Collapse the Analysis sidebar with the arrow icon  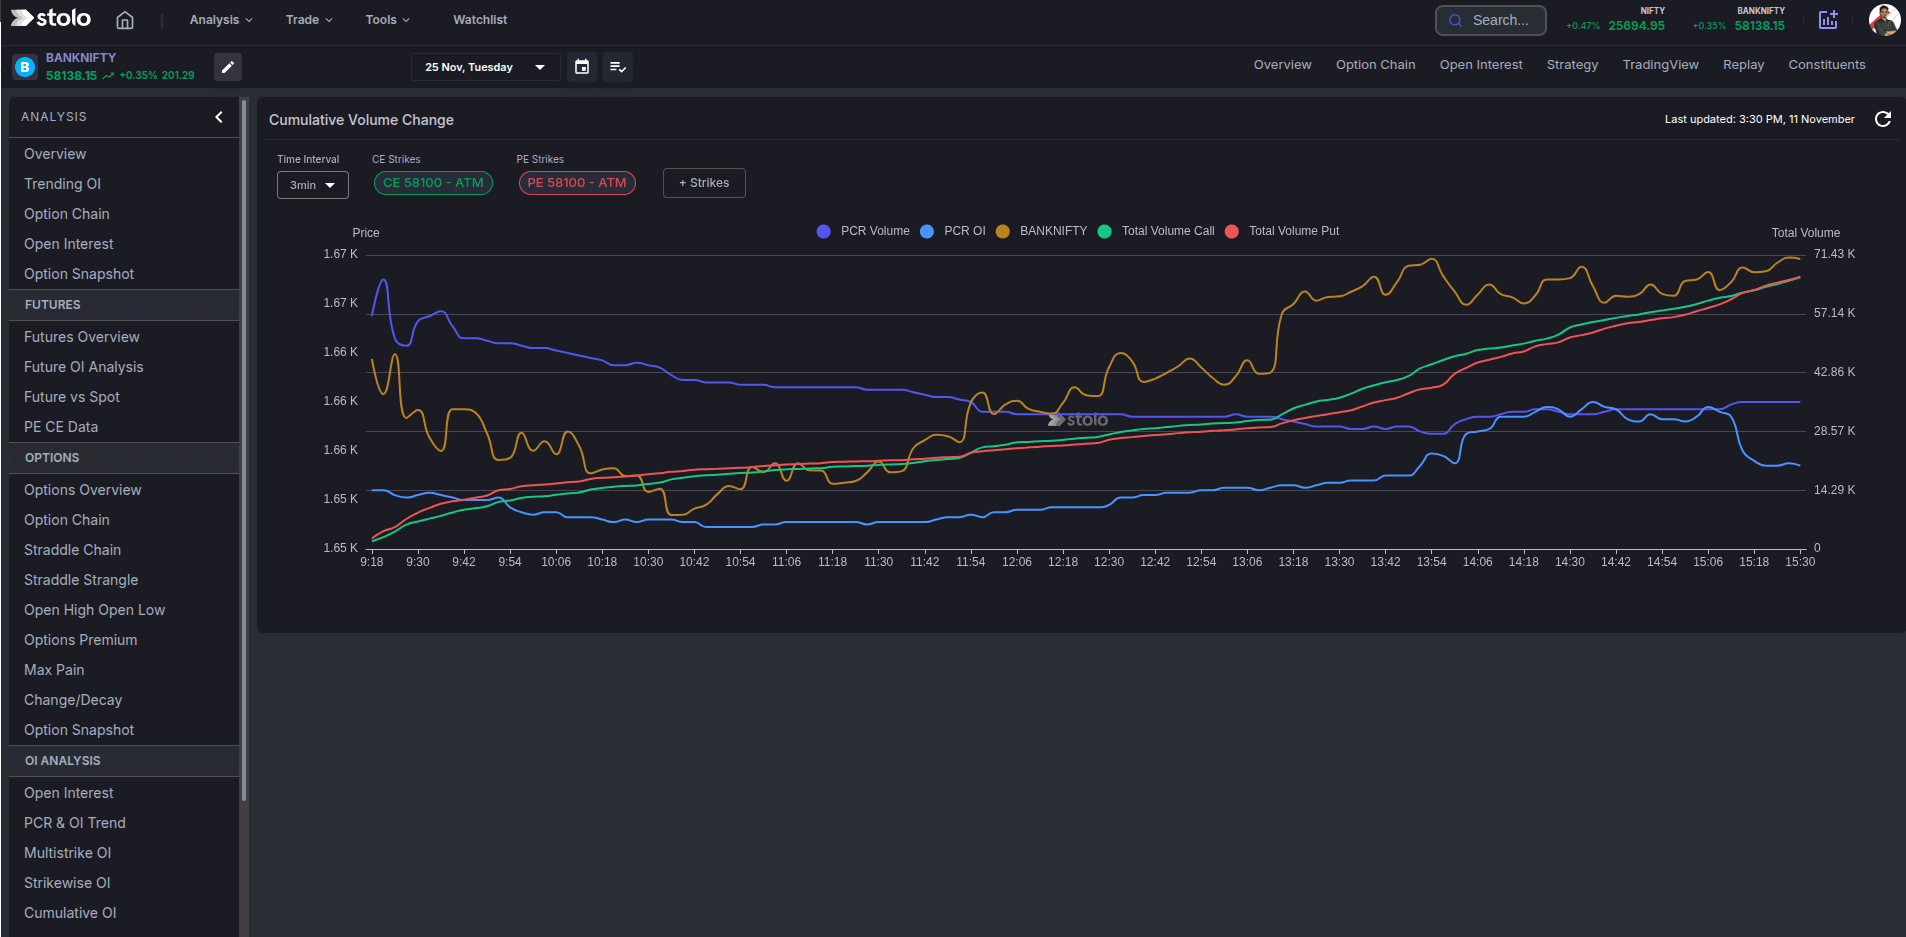click(219, 117)
